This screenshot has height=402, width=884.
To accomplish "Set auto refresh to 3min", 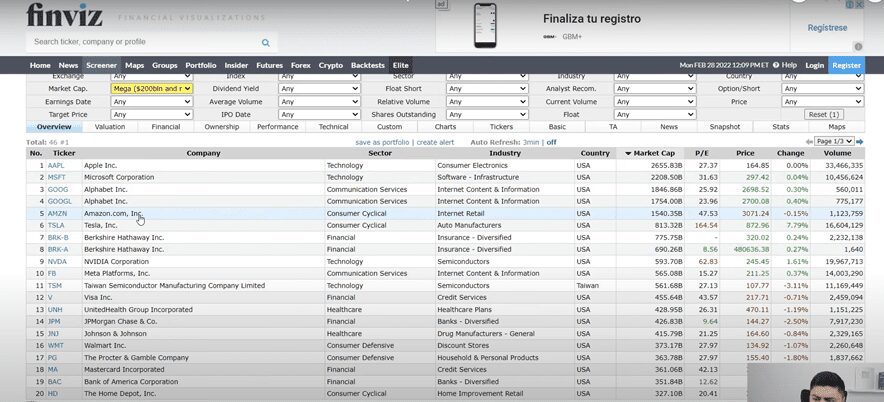I will point(529,142).
